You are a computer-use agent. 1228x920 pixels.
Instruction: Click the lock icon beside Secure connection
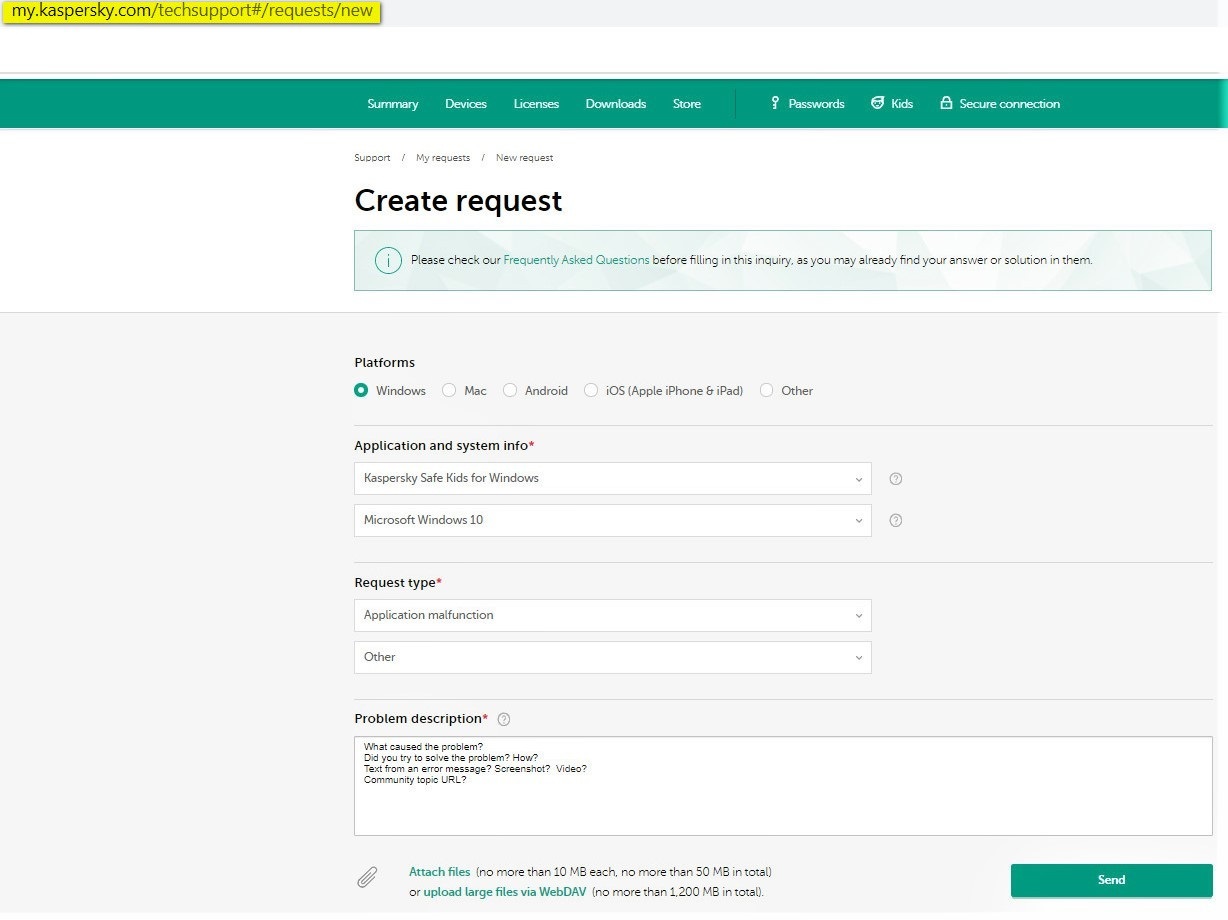pyautogui.click(x=946, y=103)
